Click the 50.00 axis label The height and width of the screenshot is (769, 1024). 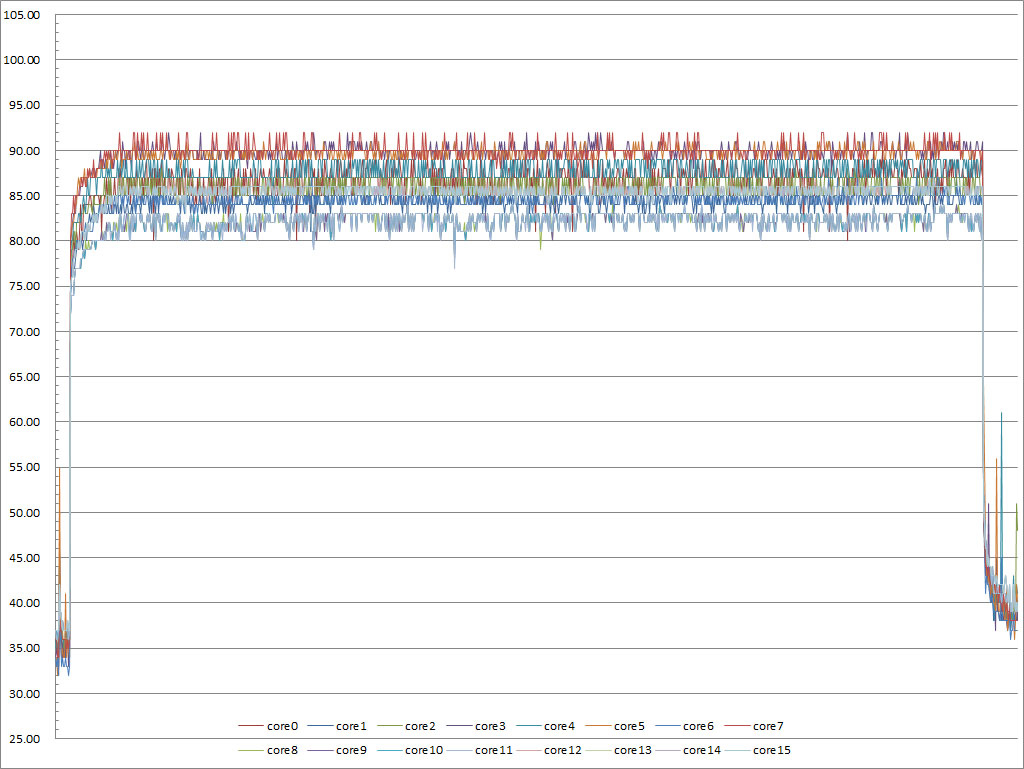click(24, 512)
